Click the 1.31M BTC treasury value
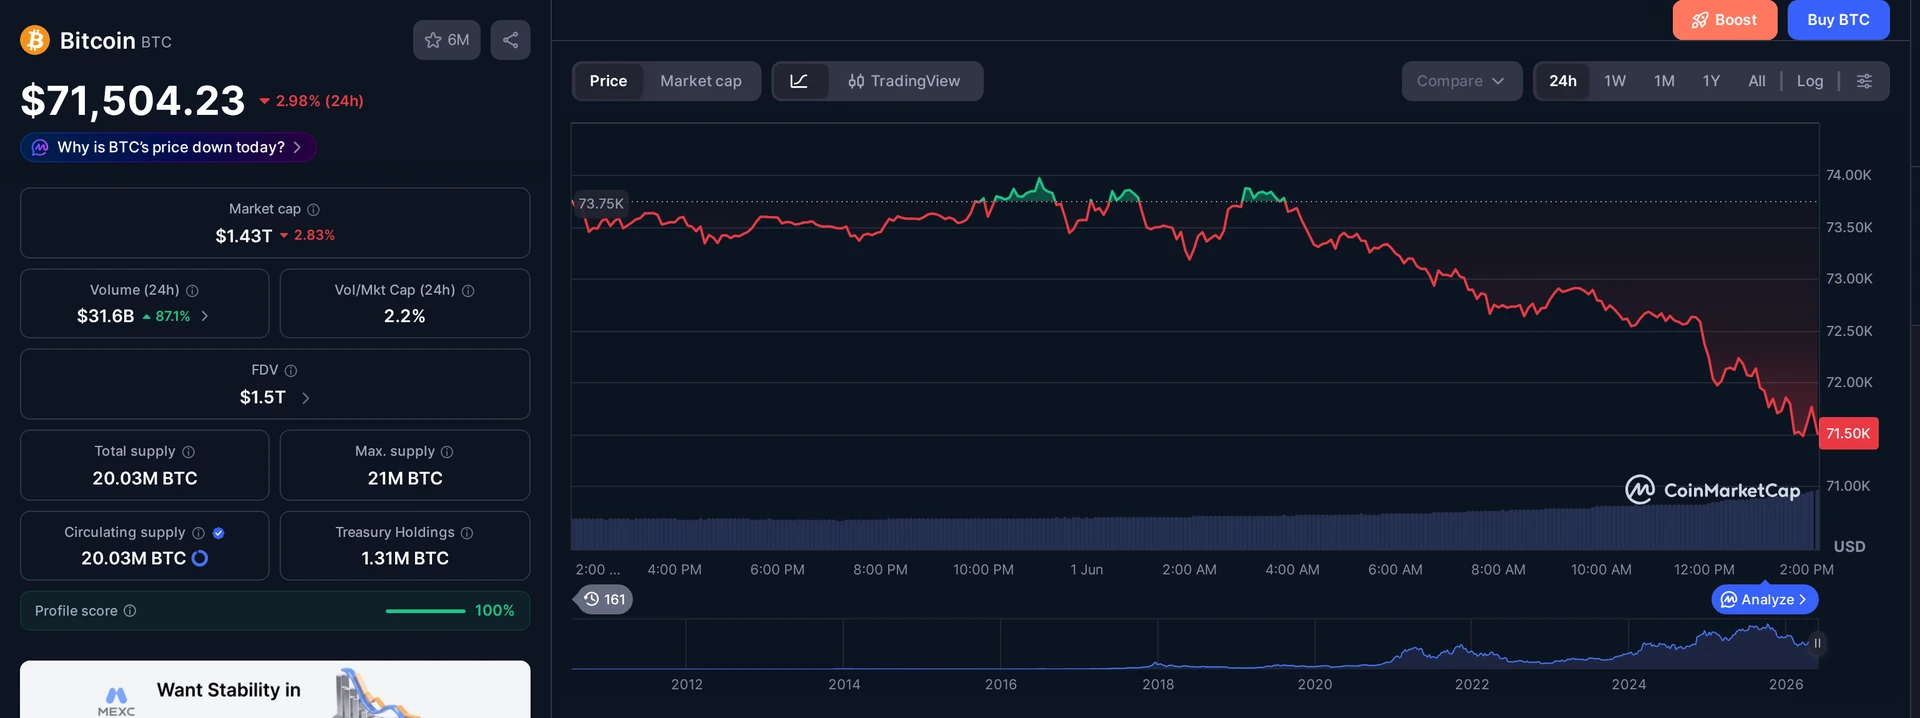 pyautogui.click(x=405, y=558)
